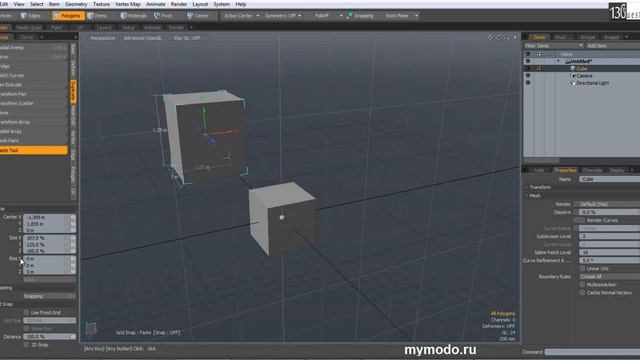The image size is (640, 360).
Task: Select Polygons selection mode
Action: click(68, 16)
